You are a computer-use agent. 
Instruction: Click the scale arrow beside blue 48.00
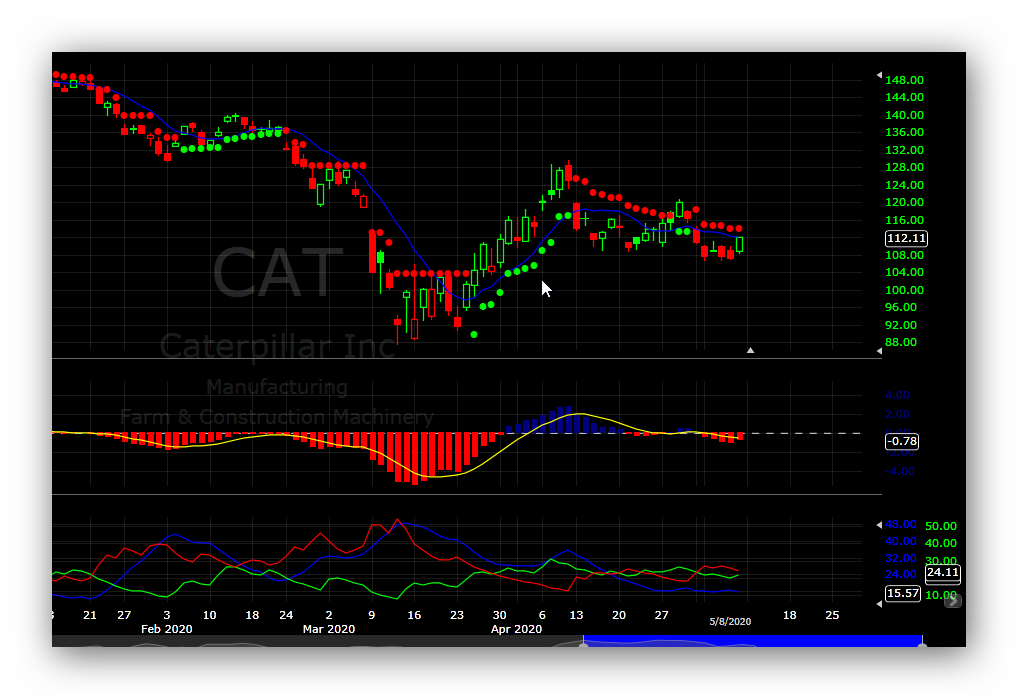click(879, 524)
